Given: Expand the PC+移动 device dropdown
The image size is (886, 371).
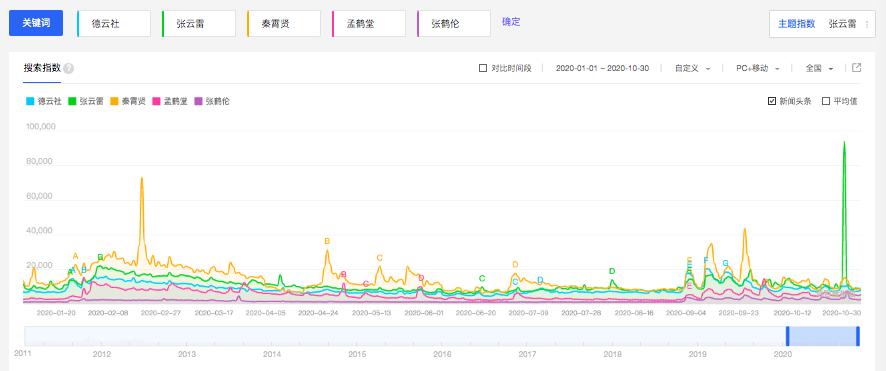Looking at the screenshot, I should (758, 68).
